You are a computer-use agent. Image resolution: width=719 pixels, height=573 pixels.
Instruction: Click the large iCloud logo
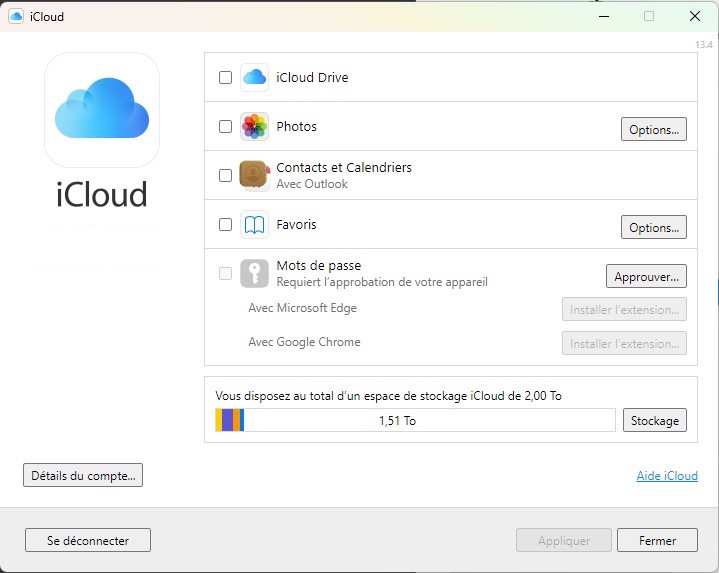[102, 110]
